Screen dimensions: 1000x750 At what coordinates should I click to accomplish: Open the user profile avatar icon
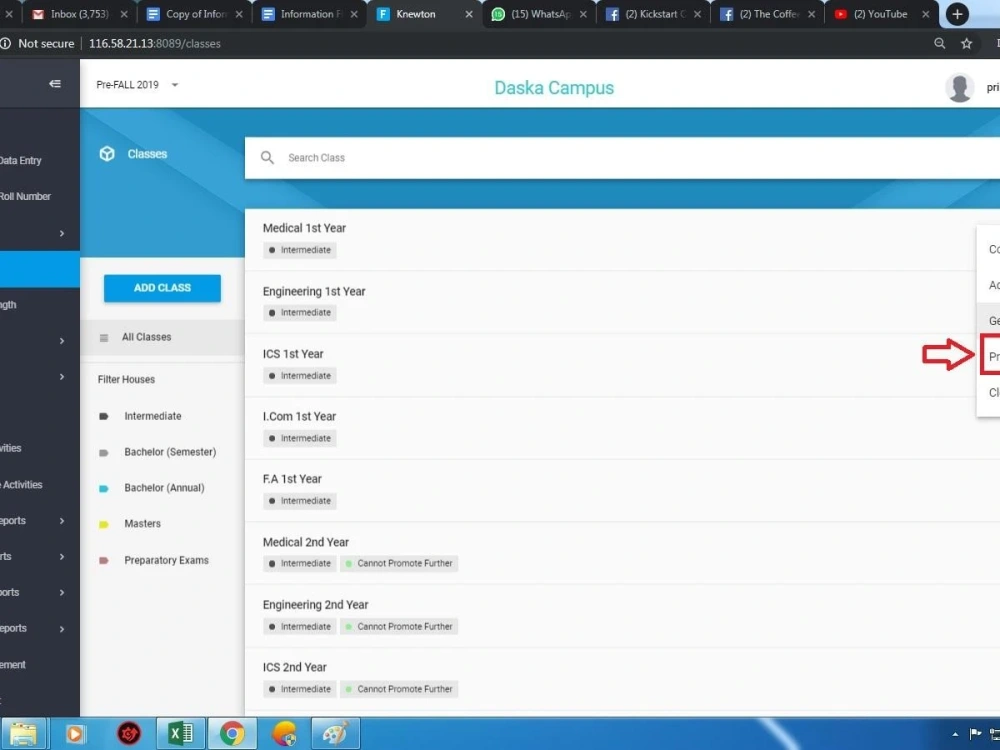[959, 87]
